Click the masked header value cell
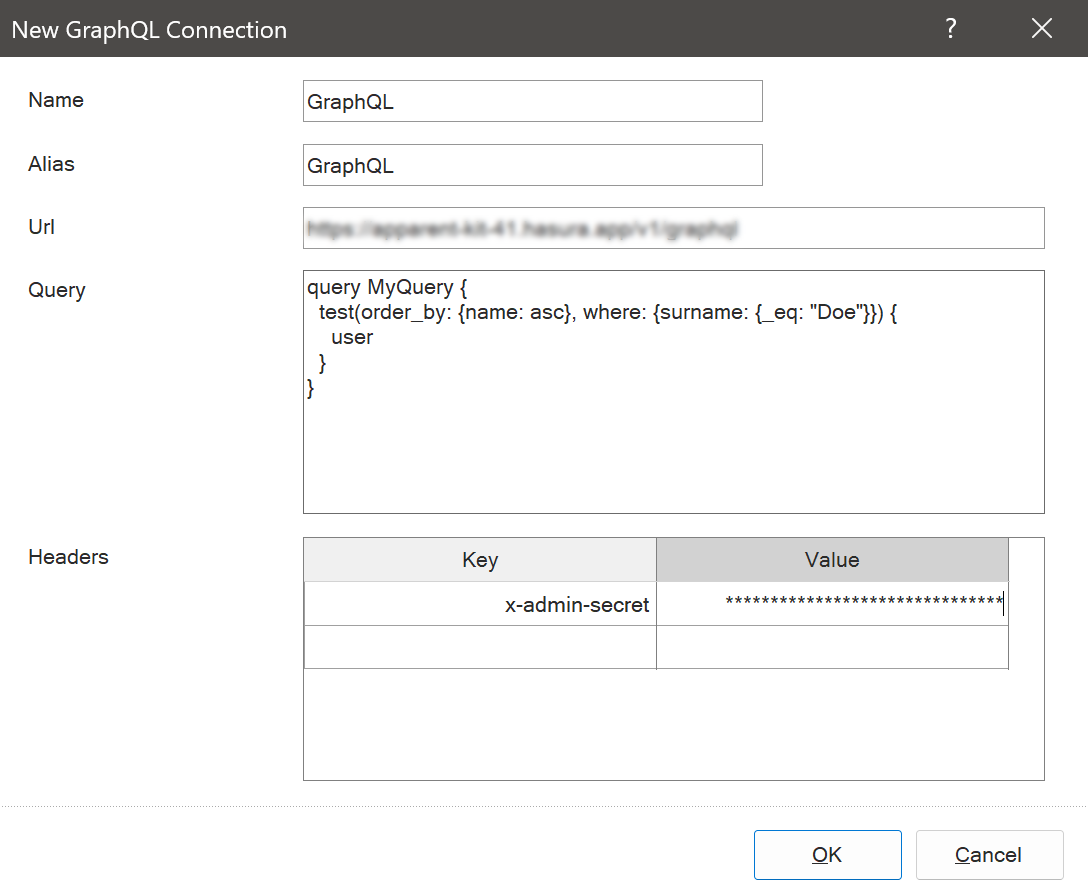1088x894 pixels. (x=832, y=604)
